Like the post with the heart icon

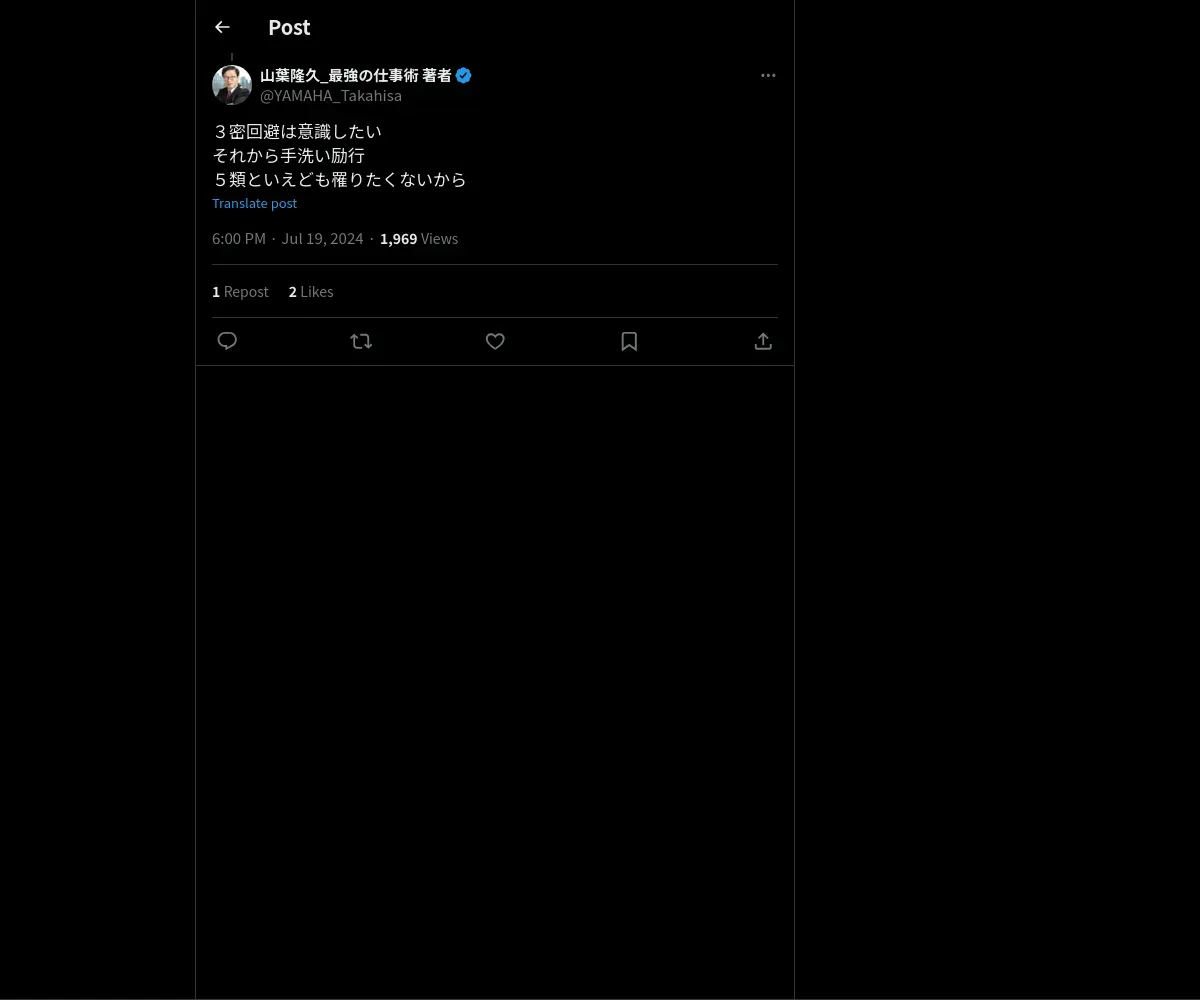click(x=495, y=341)
